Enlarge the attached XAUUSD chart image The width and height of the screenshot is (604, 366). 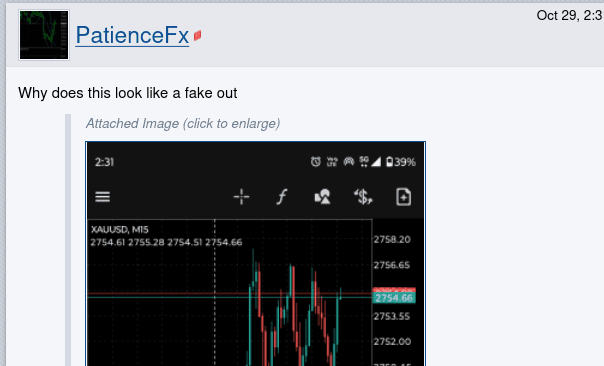(x=255, y=254)
